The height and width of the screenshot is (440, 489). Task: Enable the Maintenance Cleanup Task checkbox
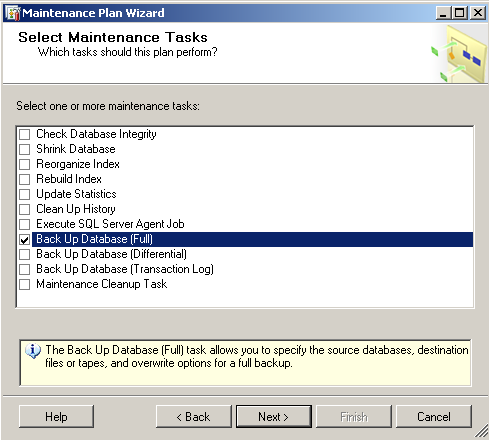coord(24,285)
